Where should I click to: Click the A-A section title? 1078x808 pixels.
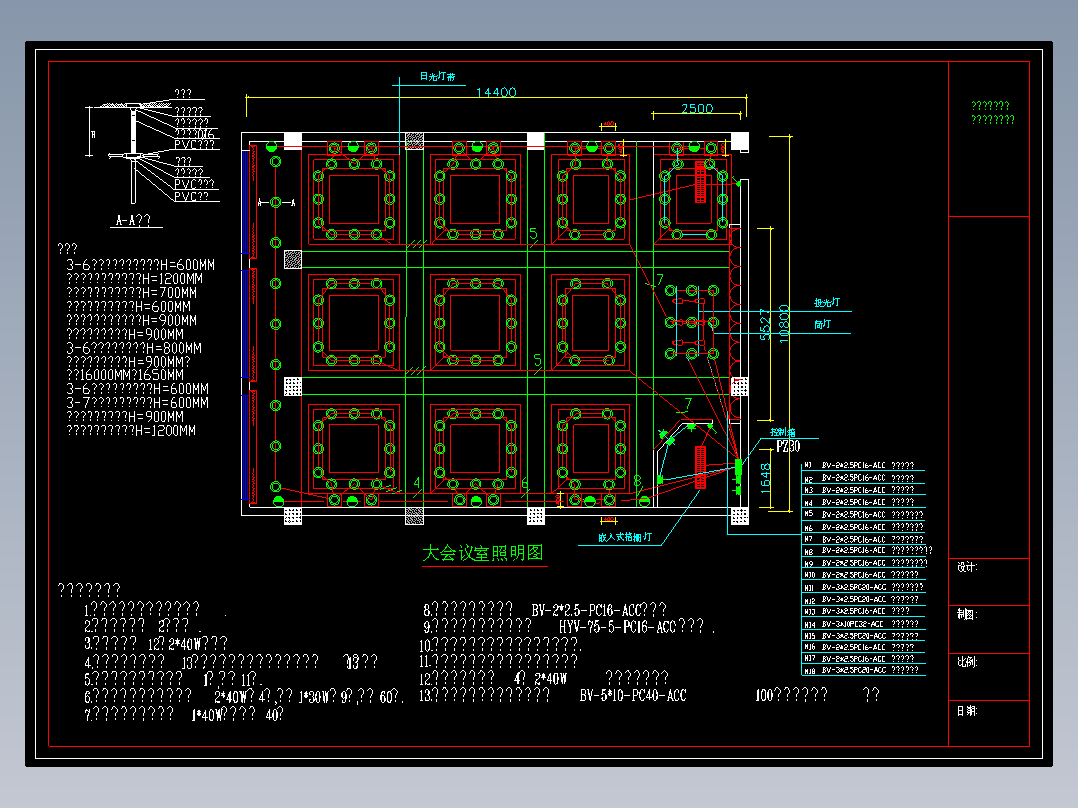133,221
